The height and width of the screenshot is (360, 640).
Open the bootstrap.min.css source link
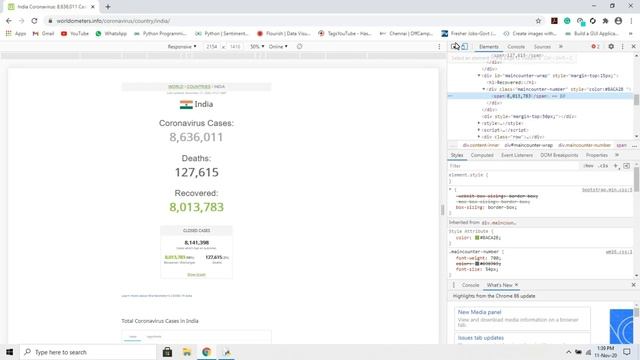coord(607,190)
